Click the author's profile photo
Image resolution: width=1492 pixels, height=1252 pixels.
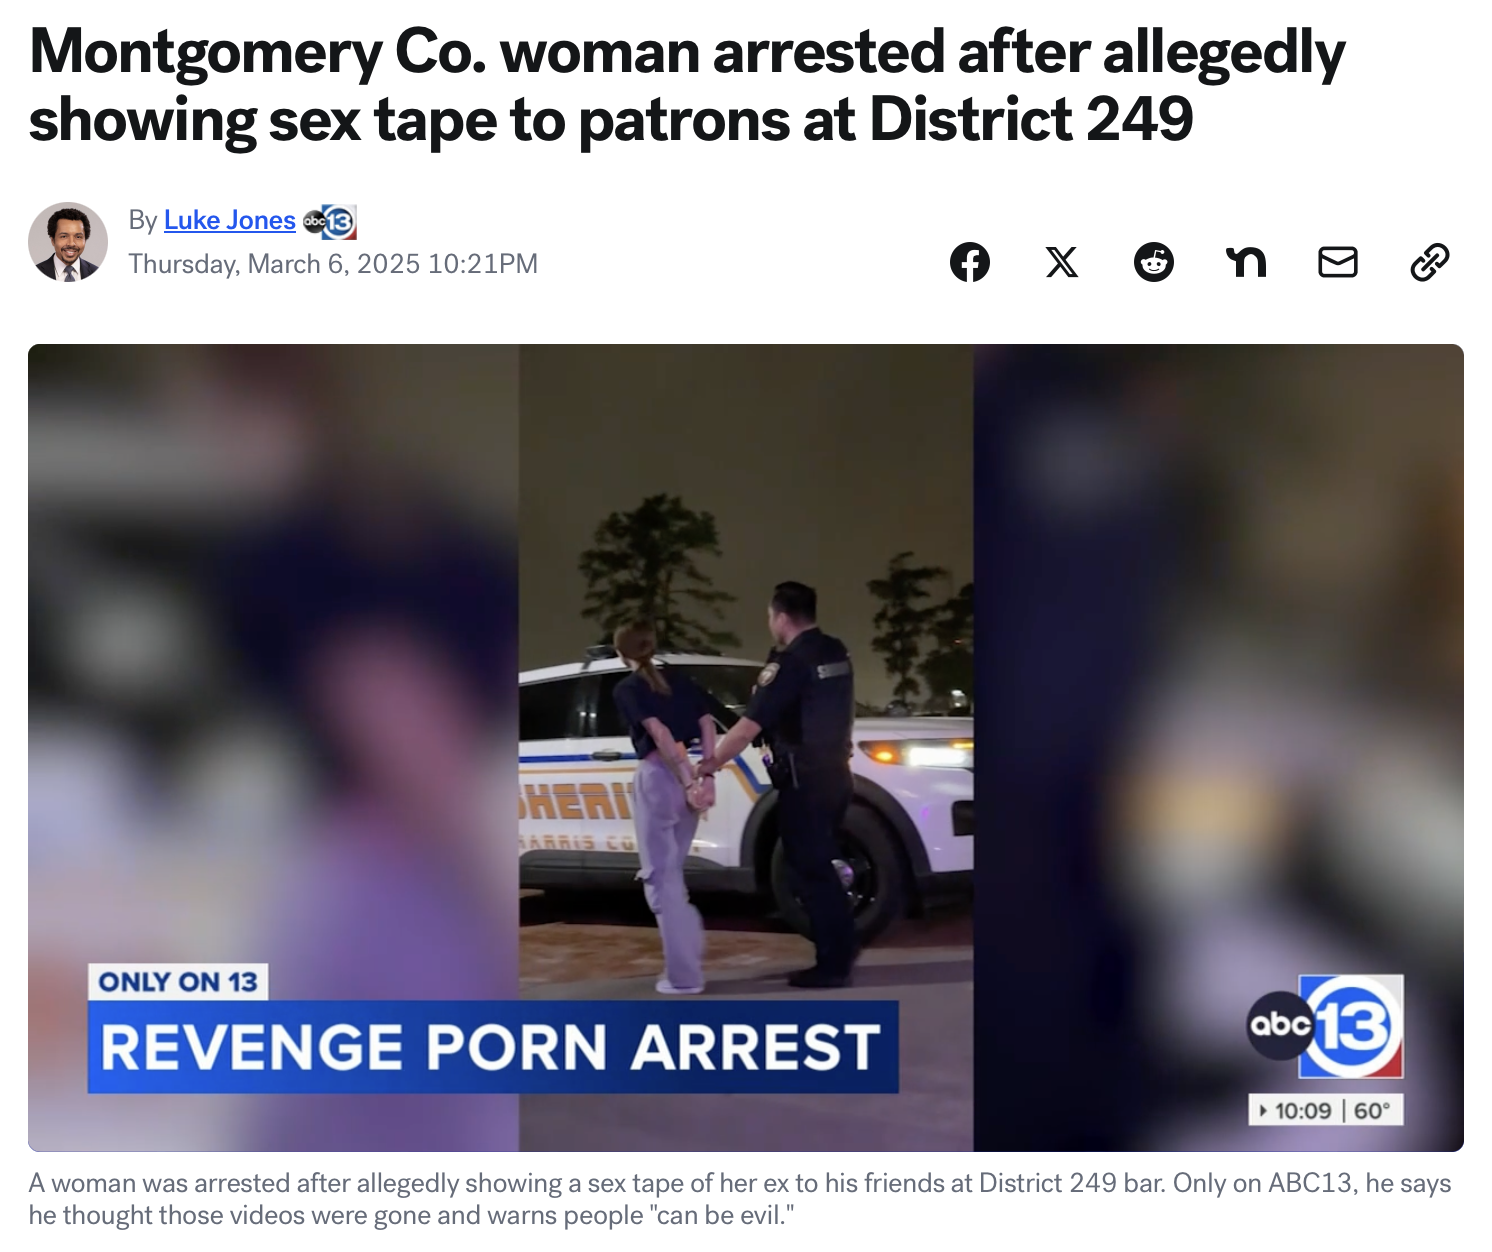68,242
